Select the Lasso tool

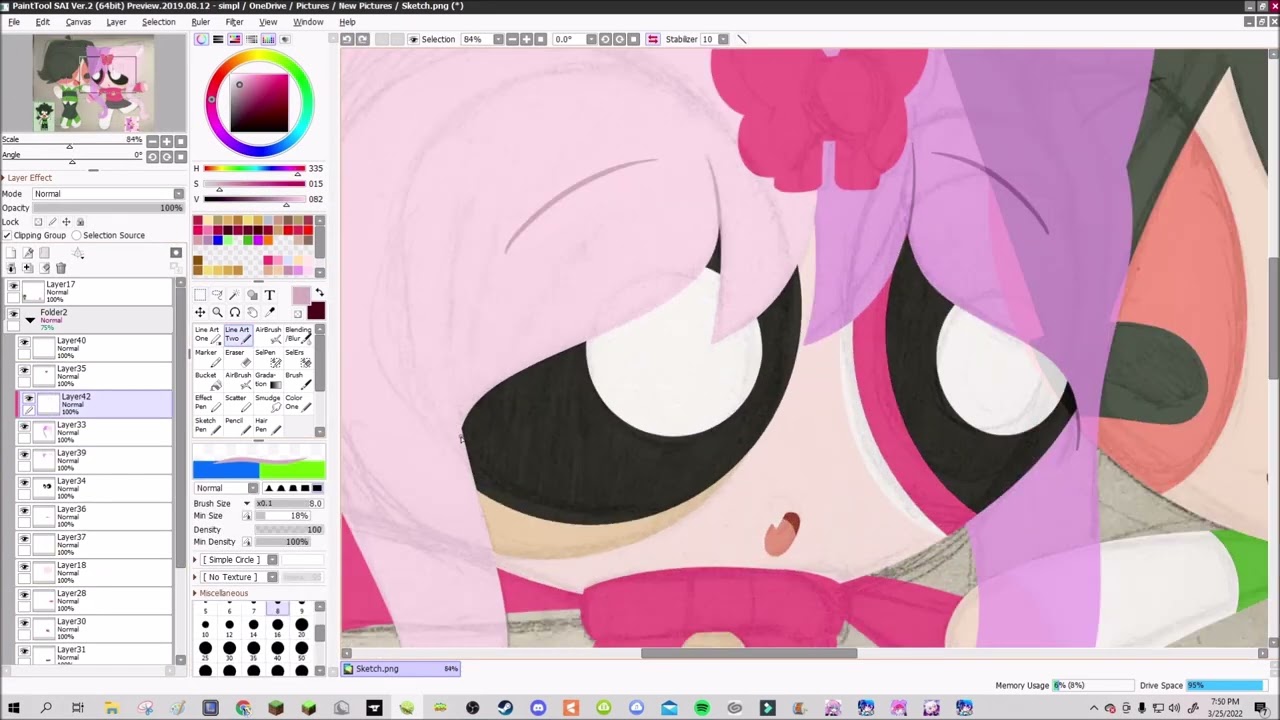pos(217,295)
